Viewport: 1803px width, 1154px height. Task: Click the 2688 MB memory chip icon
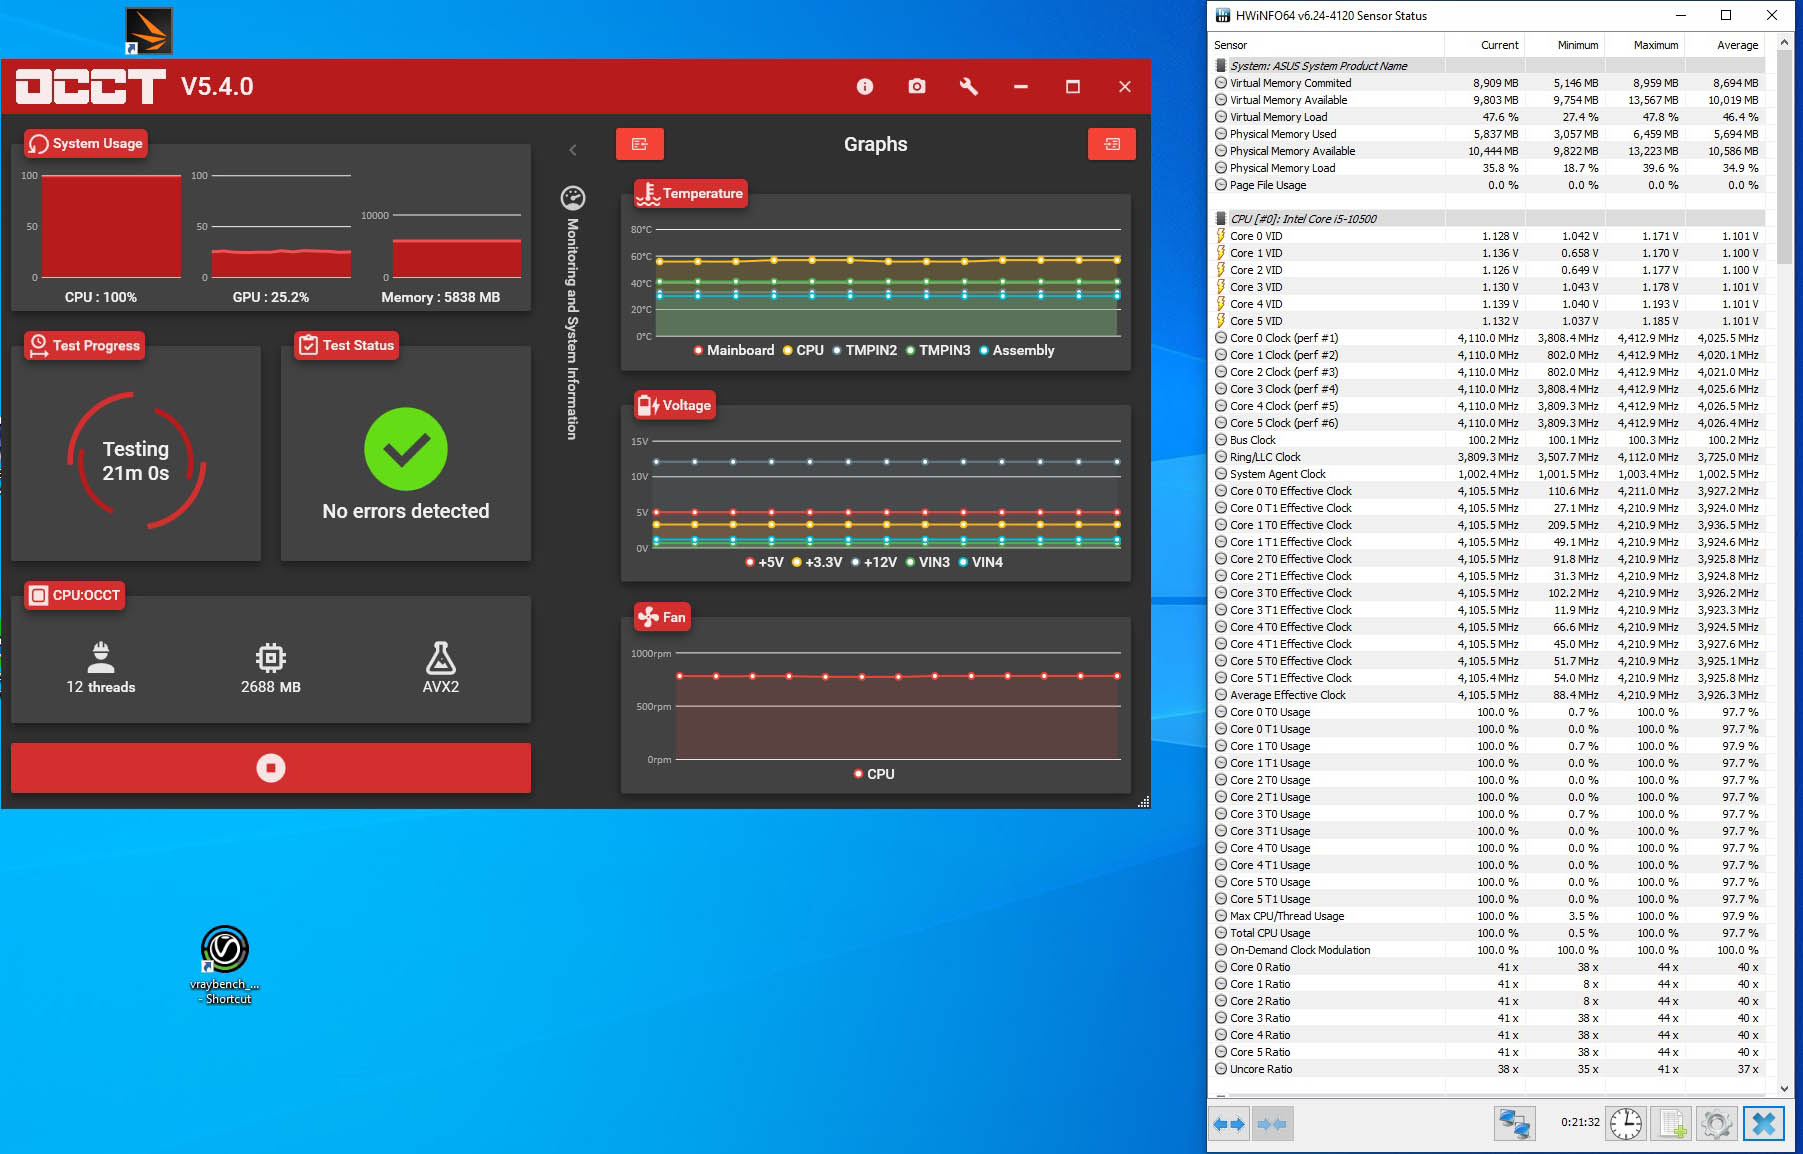pyautogui.click(x=271, y=657)
